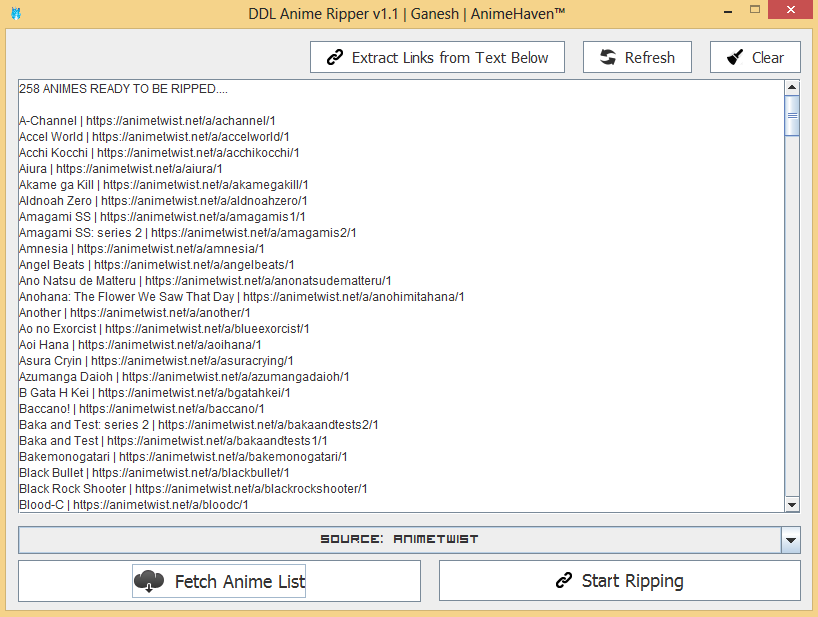Select the Bakemonogatari line
Screen dimensions: 818x617
pos(183,457)
